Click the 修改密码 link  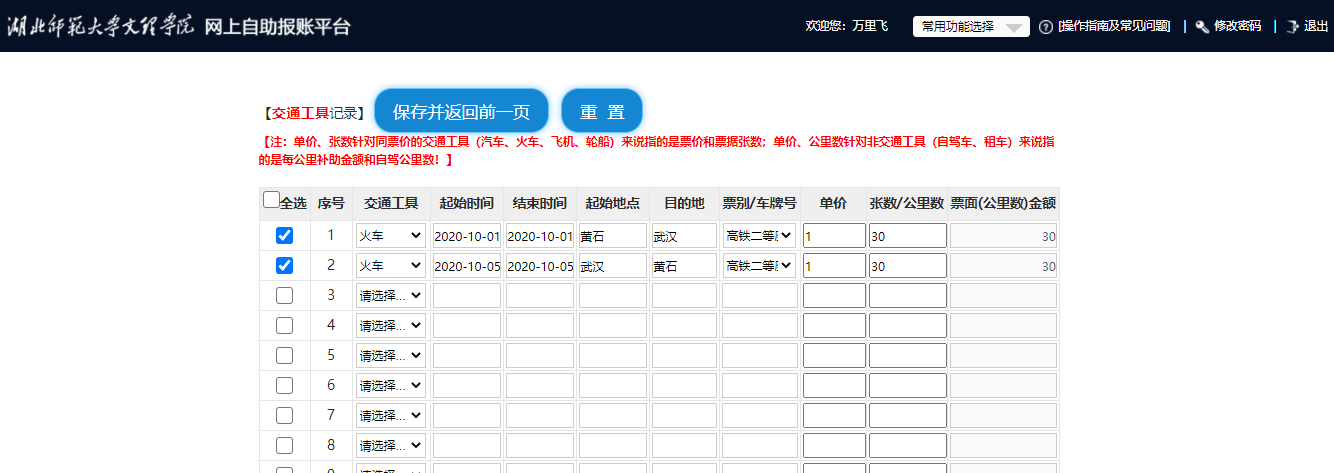point(1237,27)
